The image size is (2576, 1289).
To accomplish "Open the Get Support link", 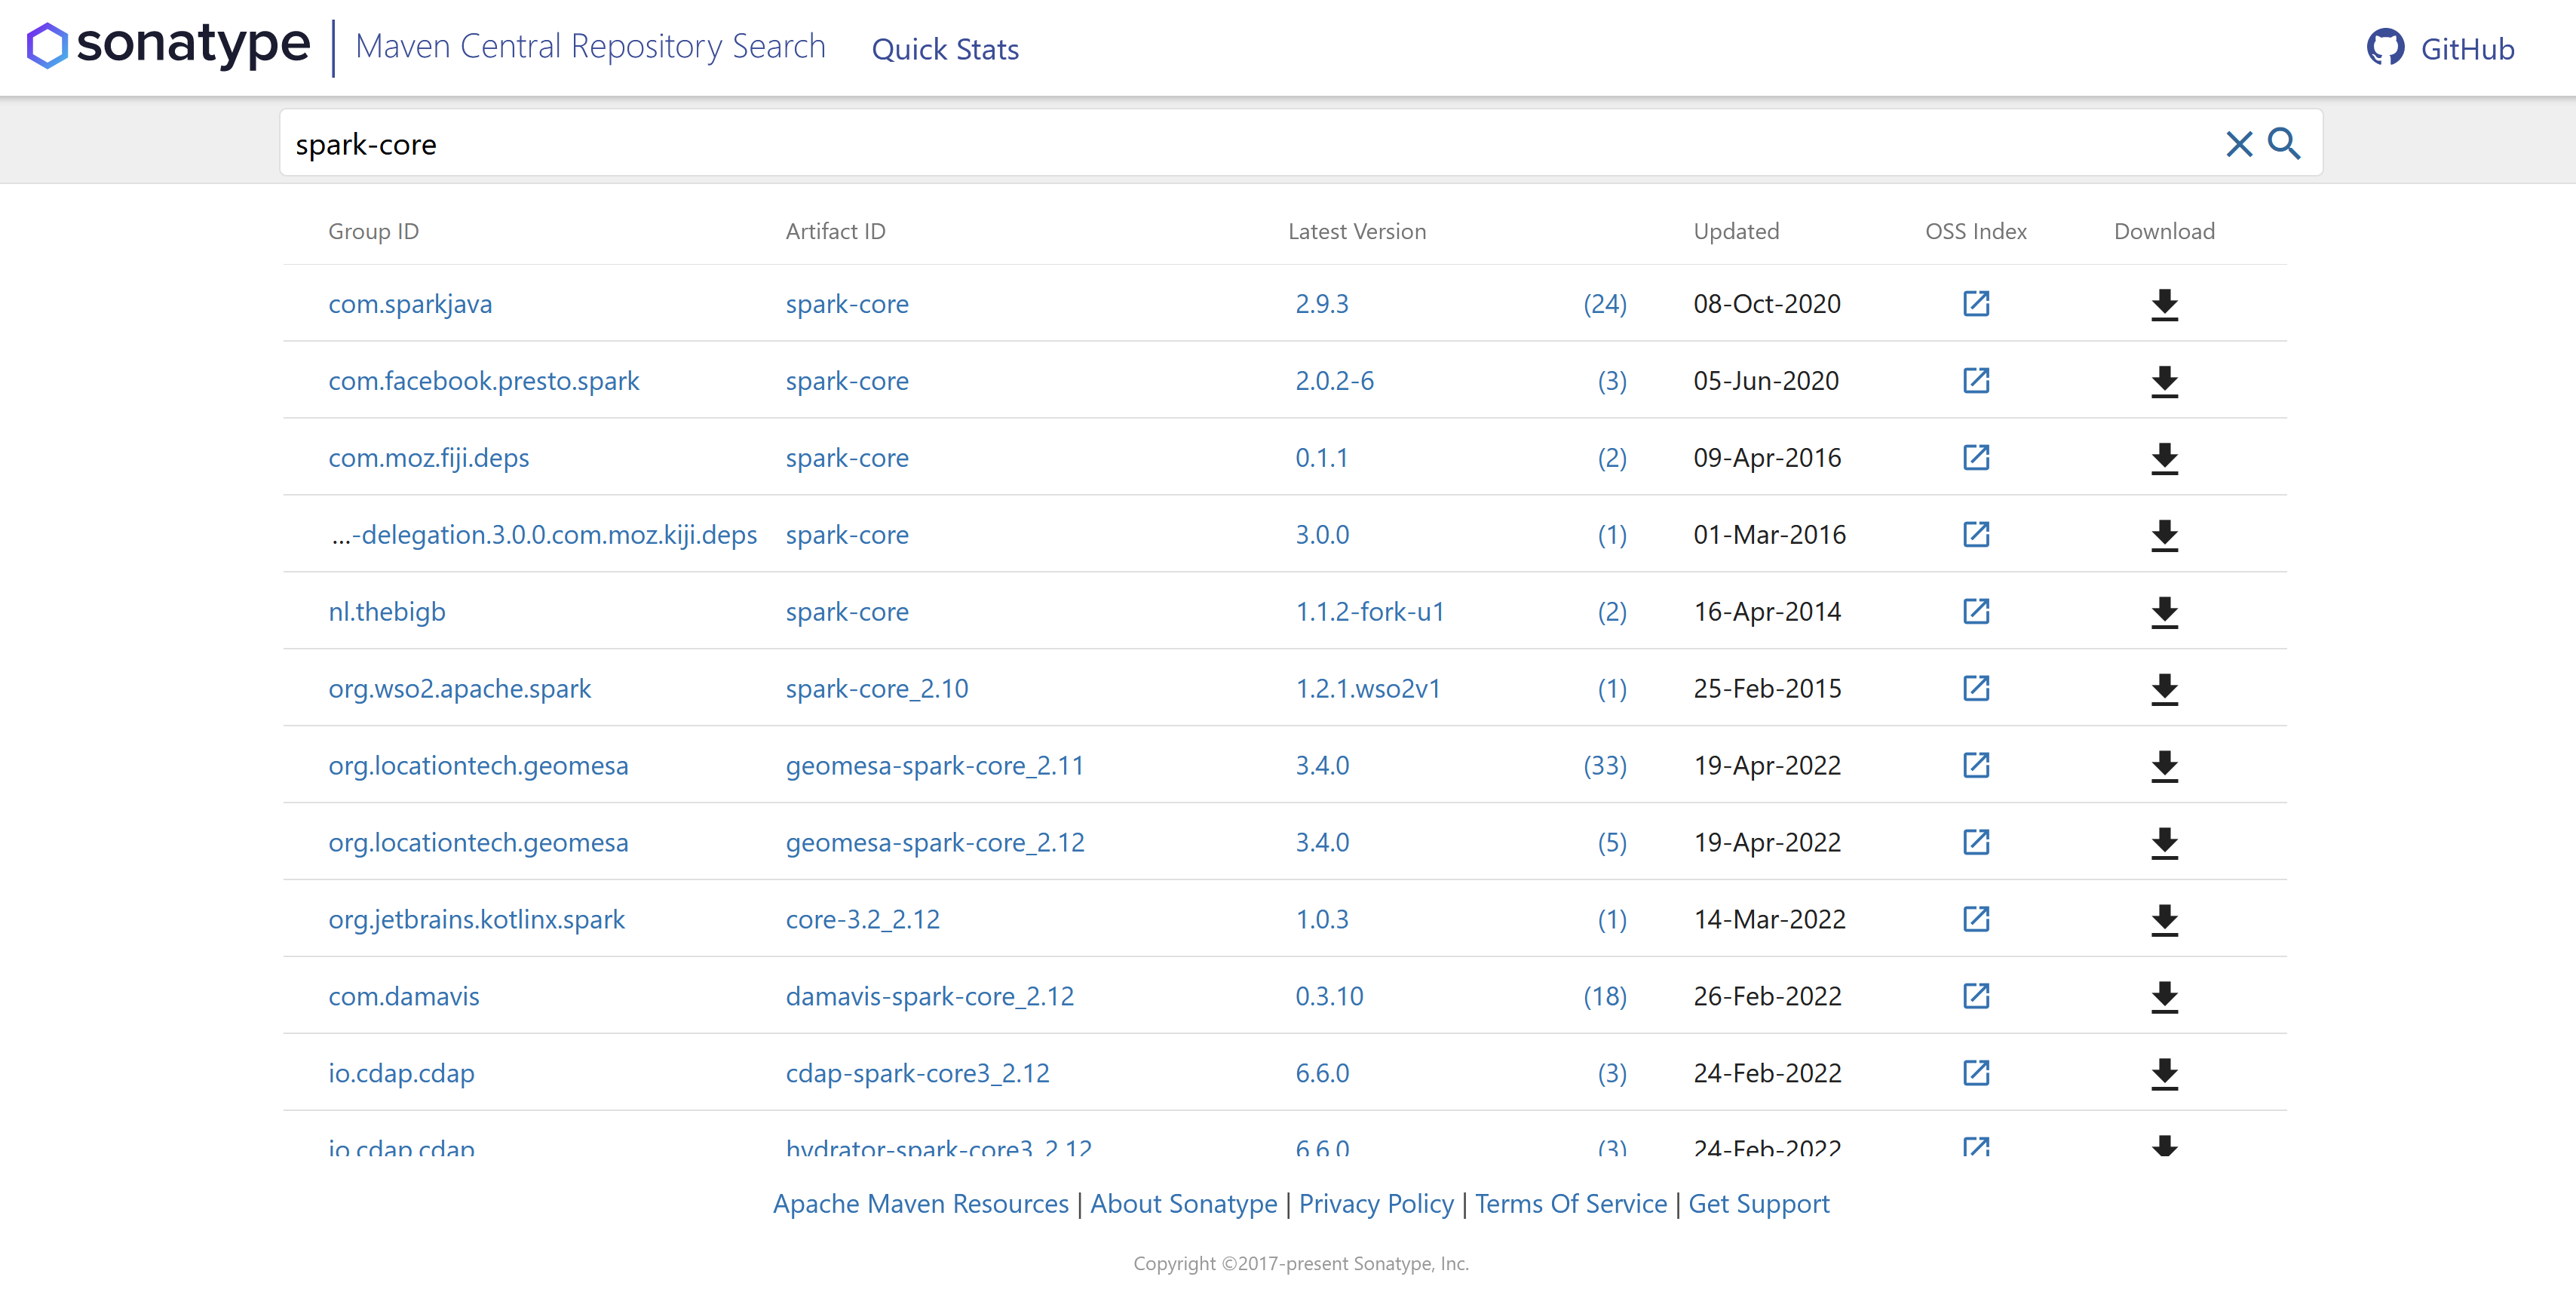I will coord(1758,1203).
